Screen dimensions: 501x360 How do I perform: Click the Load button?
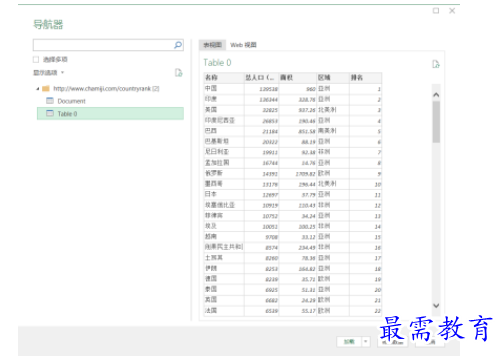click(x=349, y=342)
